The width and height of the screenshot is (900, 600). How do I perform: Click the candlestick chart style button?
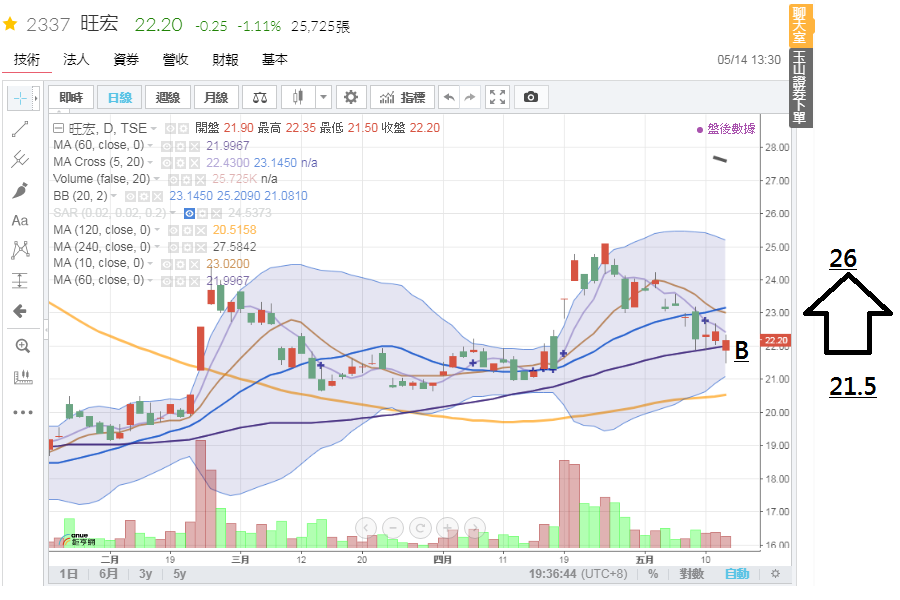297,97
